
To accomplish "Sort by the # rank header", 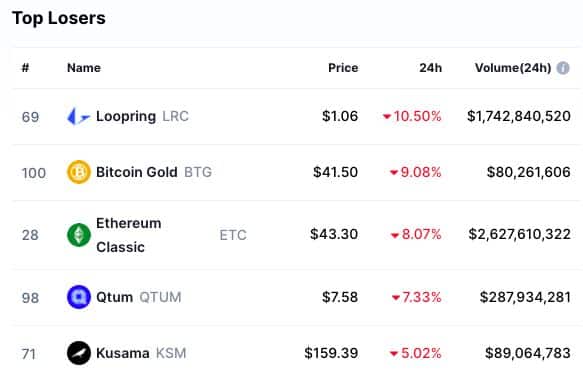I will [x=25, y=68].
